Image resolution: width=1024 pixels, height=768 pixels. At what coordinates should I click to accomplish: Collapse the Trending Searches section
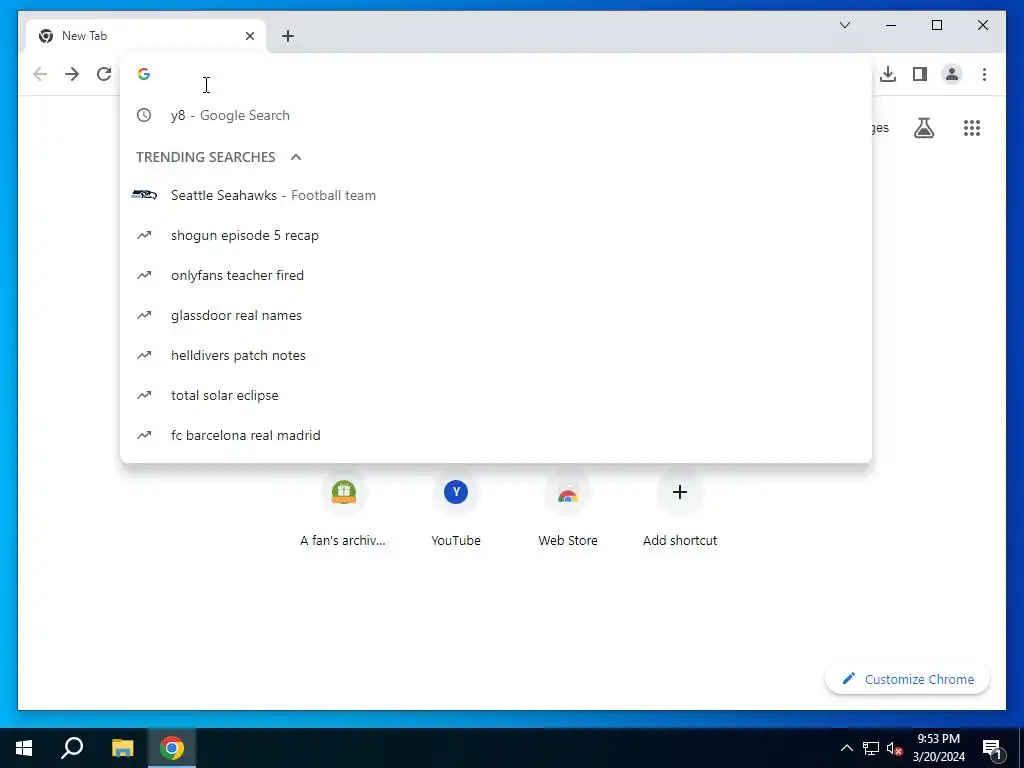(296, 157)
